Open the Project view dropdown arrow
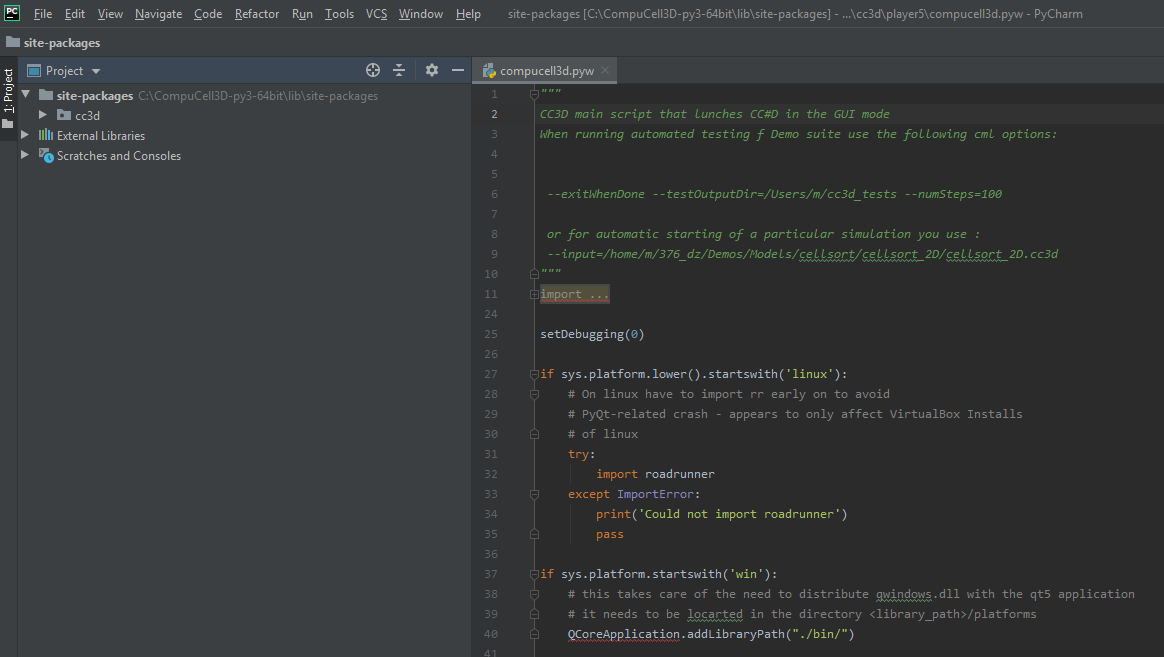Viewport: 1164px width, 657px height. tap(96, 71)
